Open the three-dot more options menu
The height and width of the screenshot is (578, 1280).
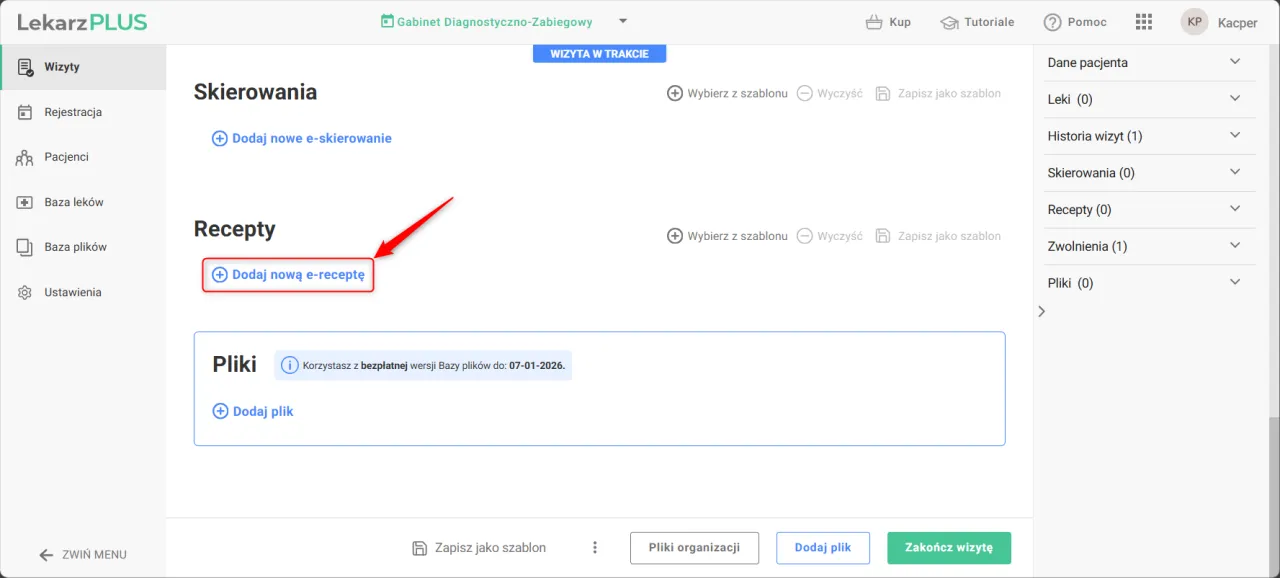[595, 548]
